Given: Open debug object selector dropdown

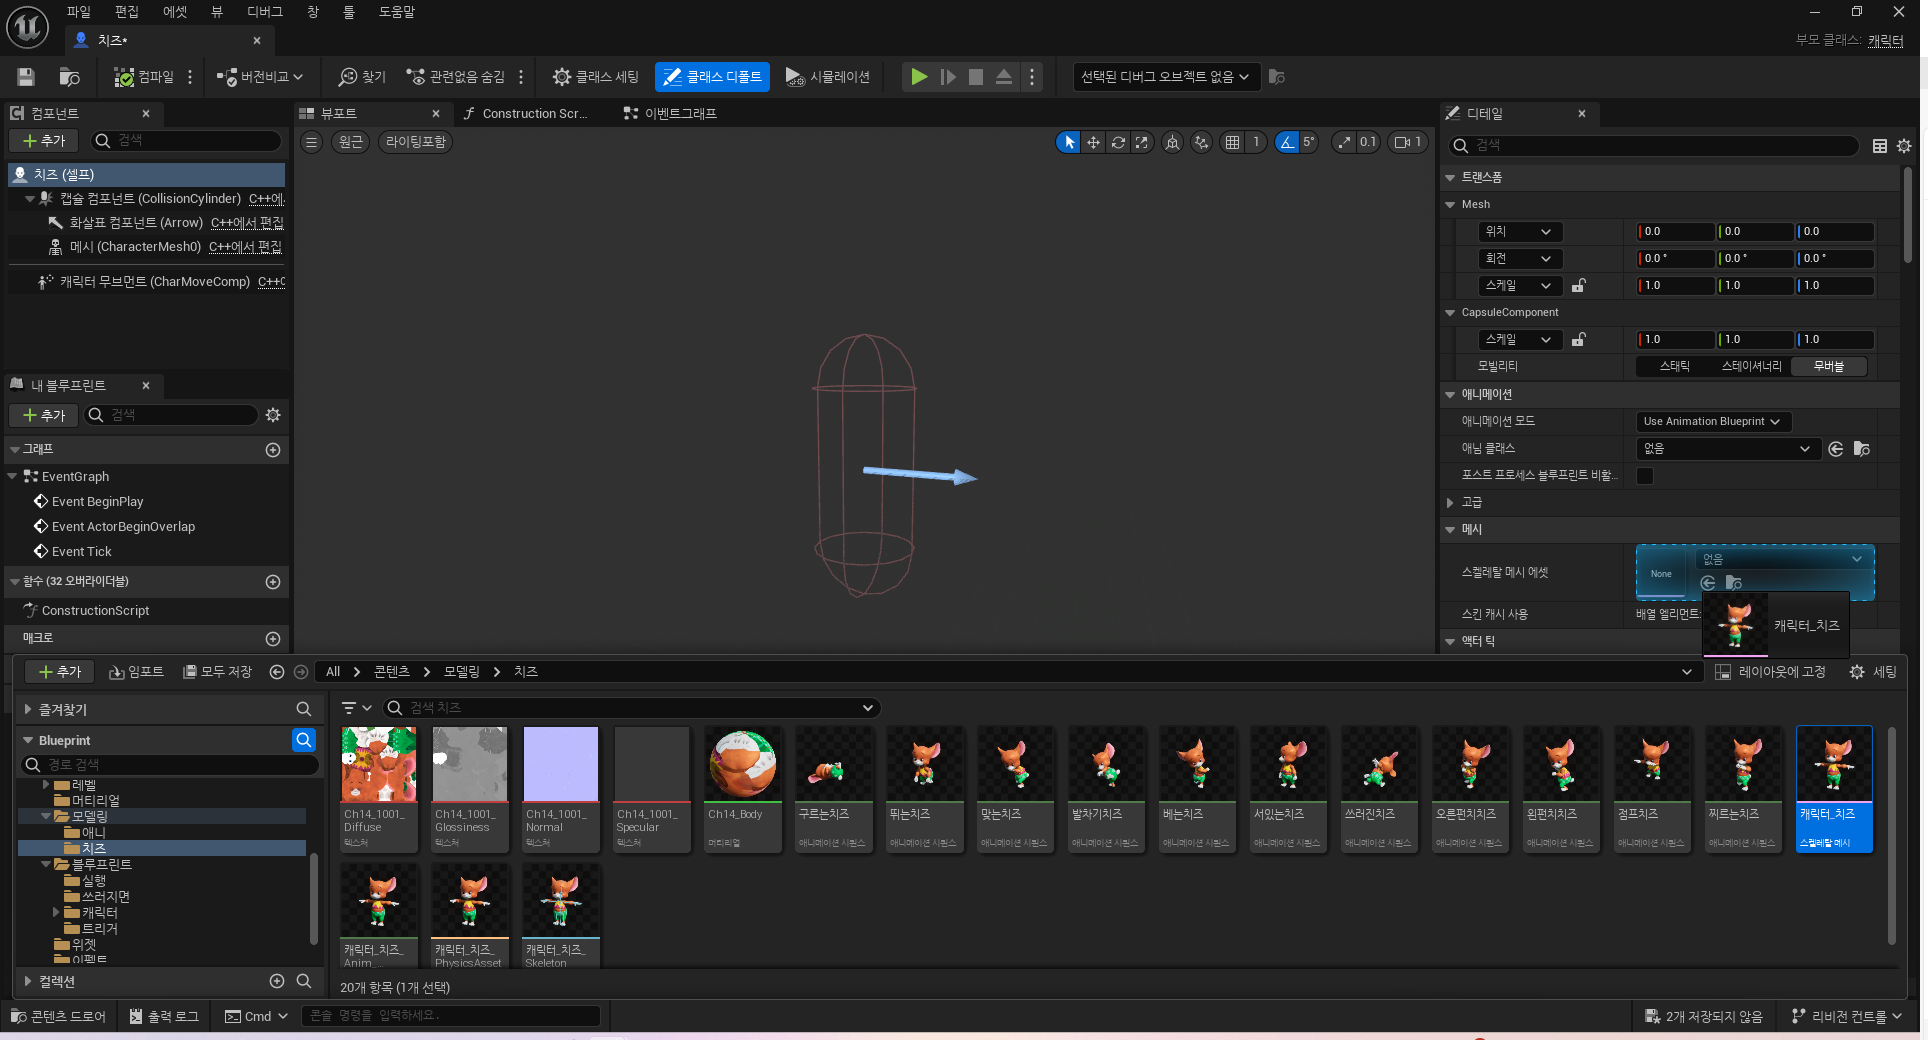Looking at the screenshot, I should coord(1165,77).
